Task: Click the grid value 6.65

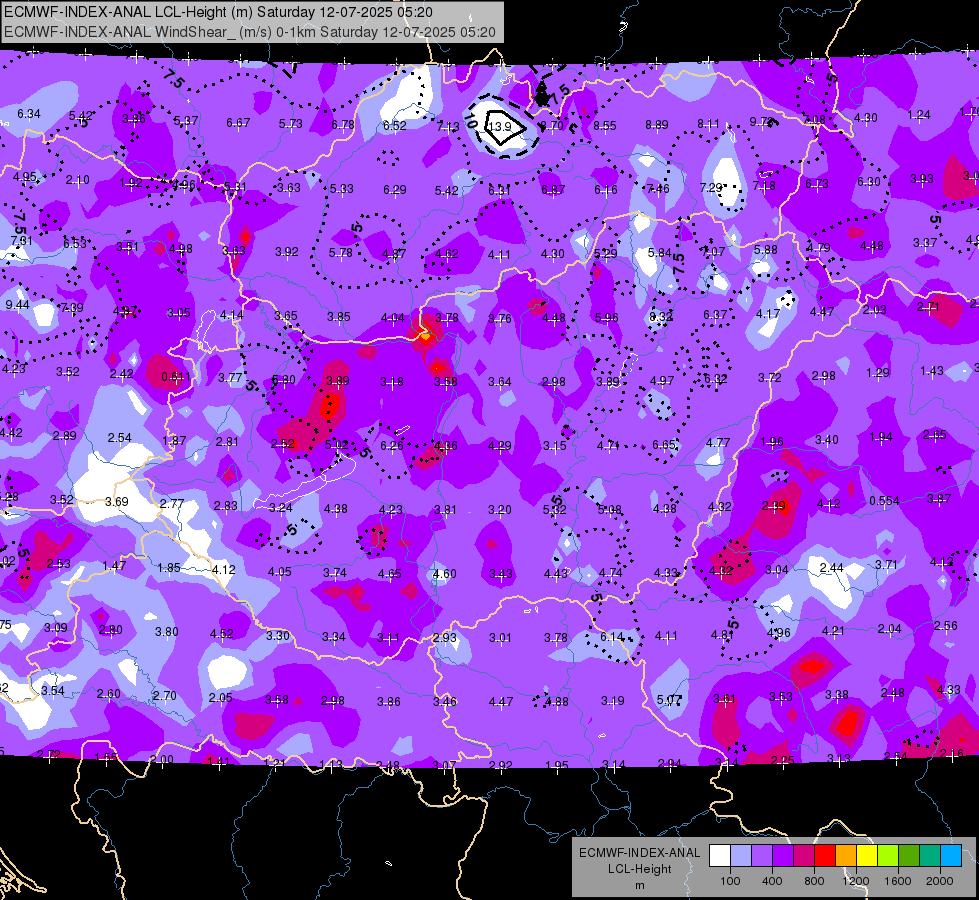Action: pyautogui.click(x=664, y=445)
